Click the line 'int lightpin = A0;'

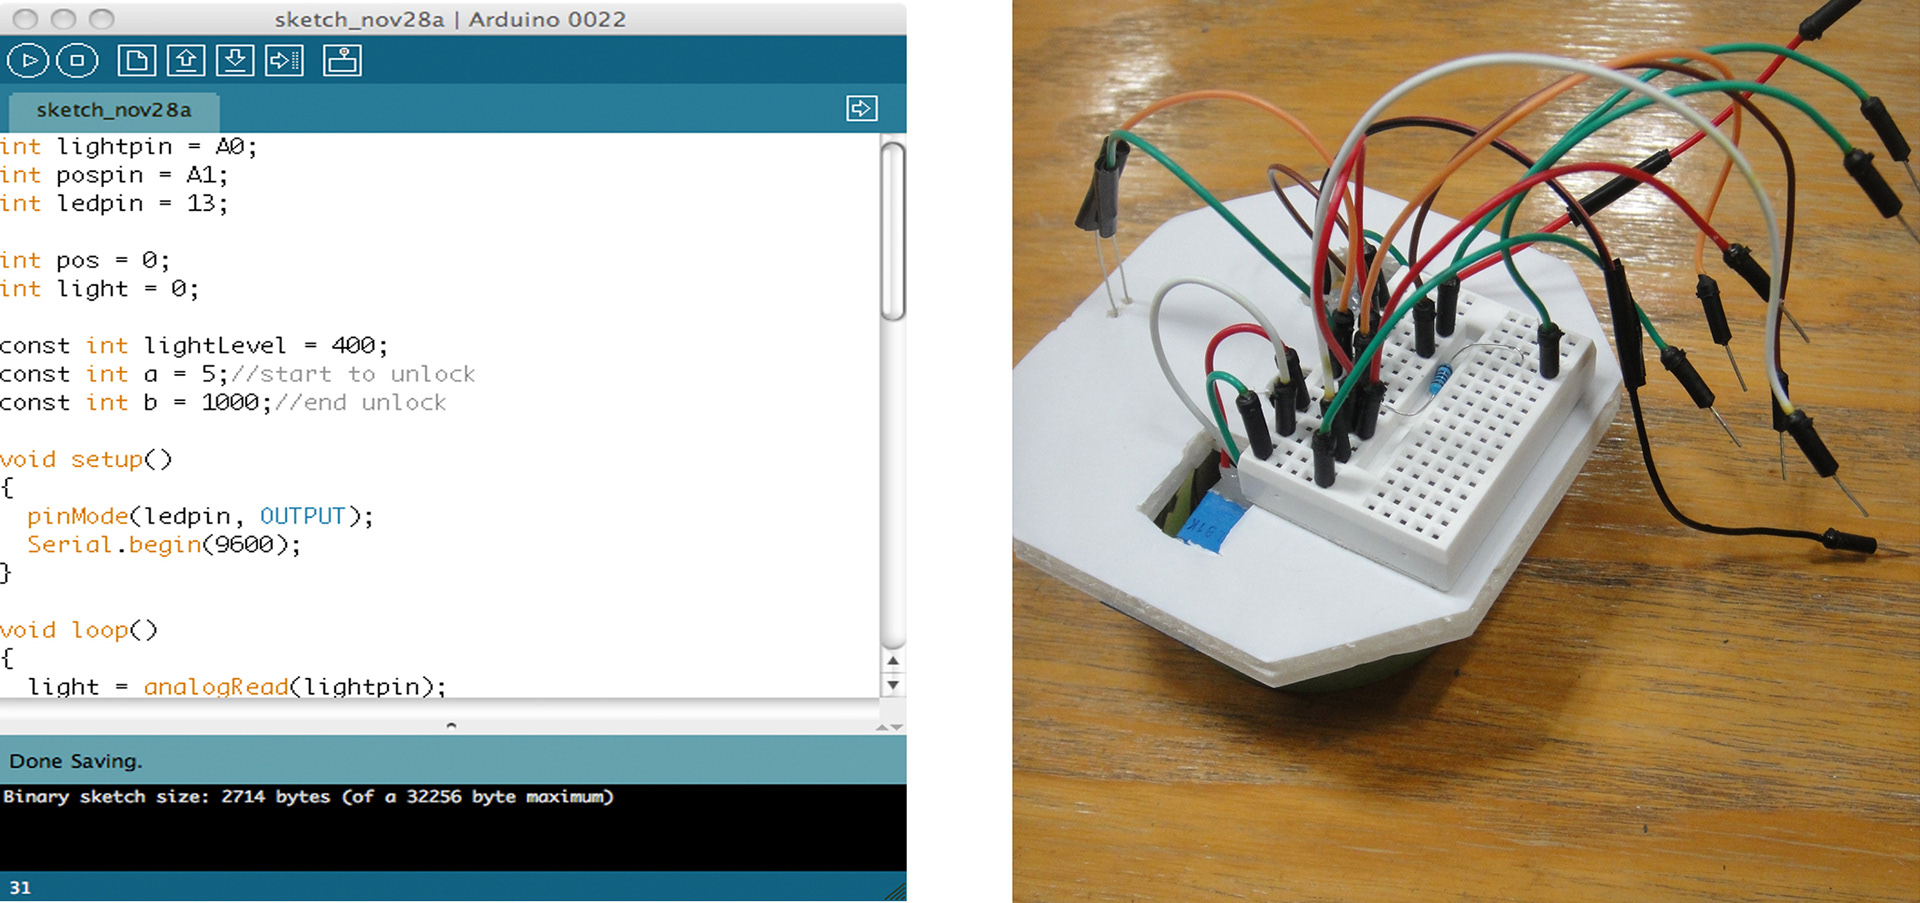pos(129,147)
